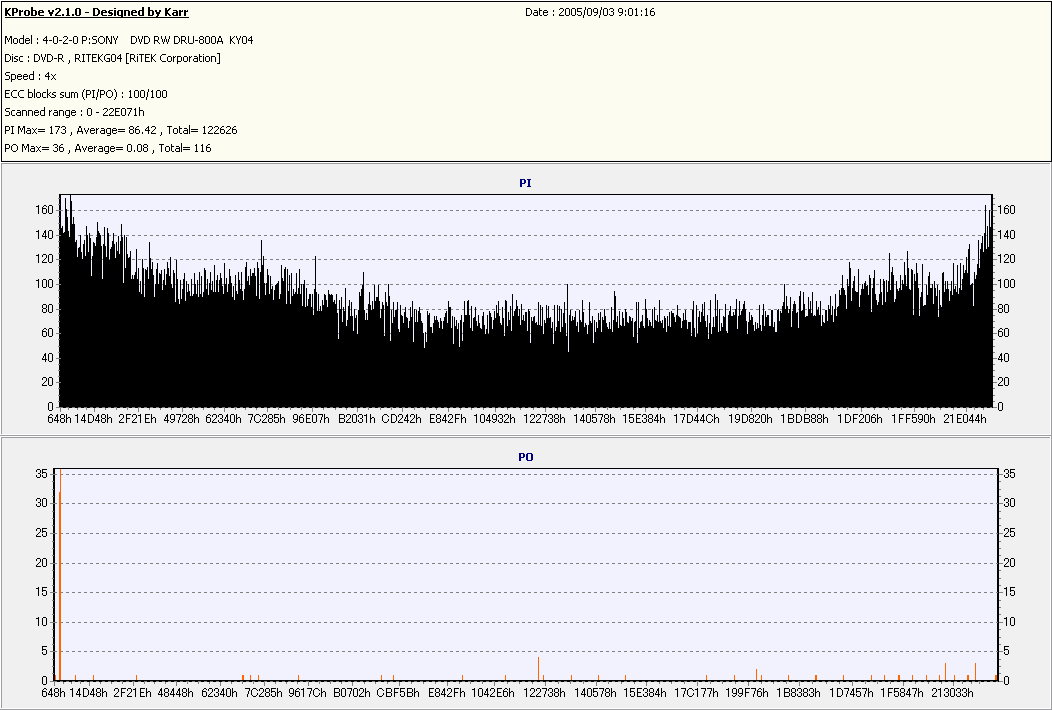Select the Model SONY DVD RW DRU-800A line
Viewport: 1052px width, 710px height.
point(129,40)
